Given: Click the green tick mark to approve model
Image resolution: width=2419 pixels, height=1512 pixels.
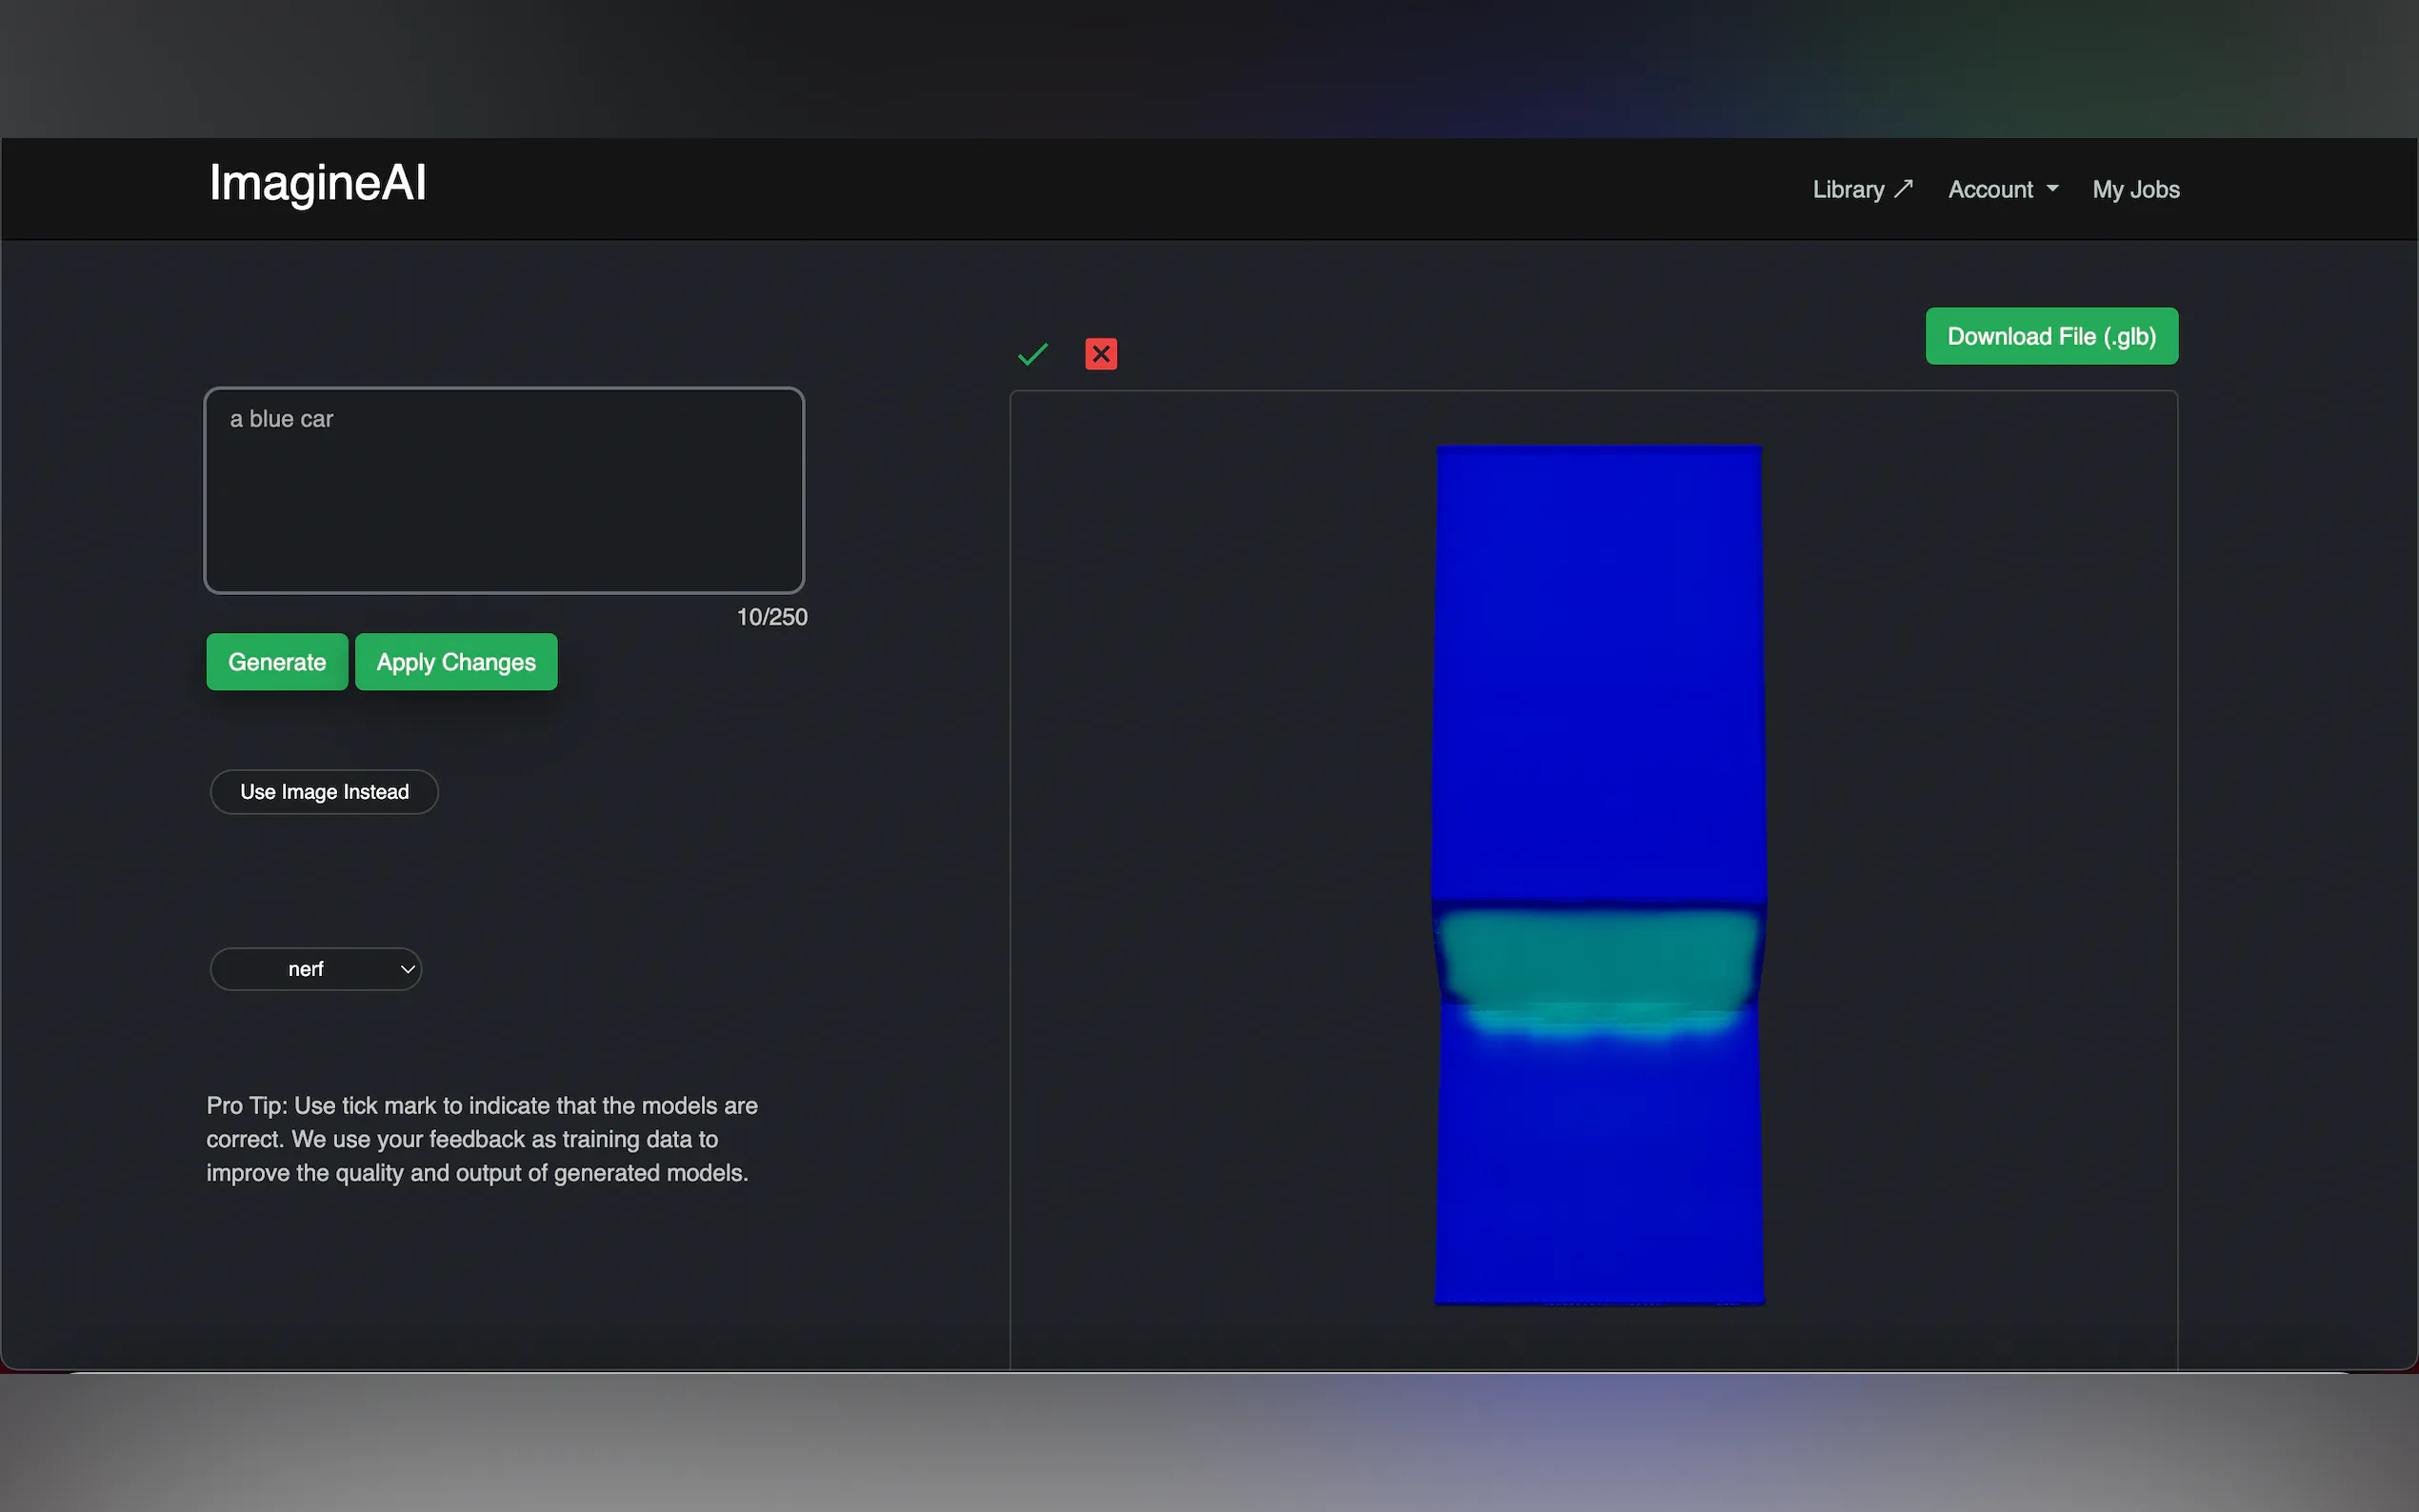Looking at the screenshot, I should click(x=1032, y=354).
